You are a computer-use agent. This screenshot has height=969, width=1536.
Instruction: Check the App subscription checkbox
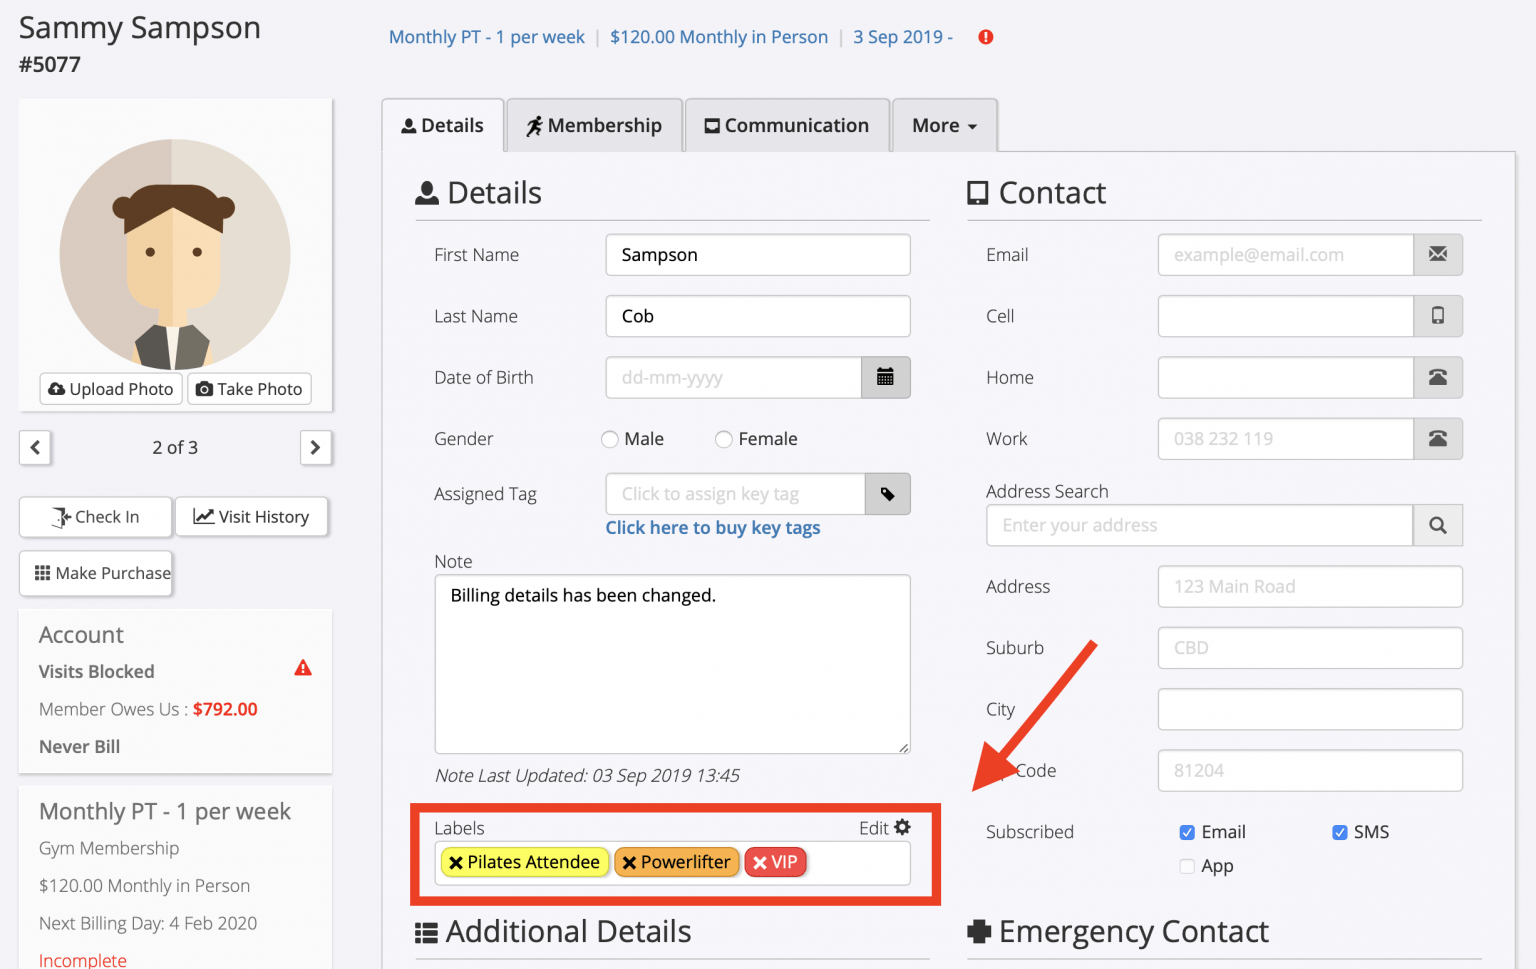[x=1187, y=866]
